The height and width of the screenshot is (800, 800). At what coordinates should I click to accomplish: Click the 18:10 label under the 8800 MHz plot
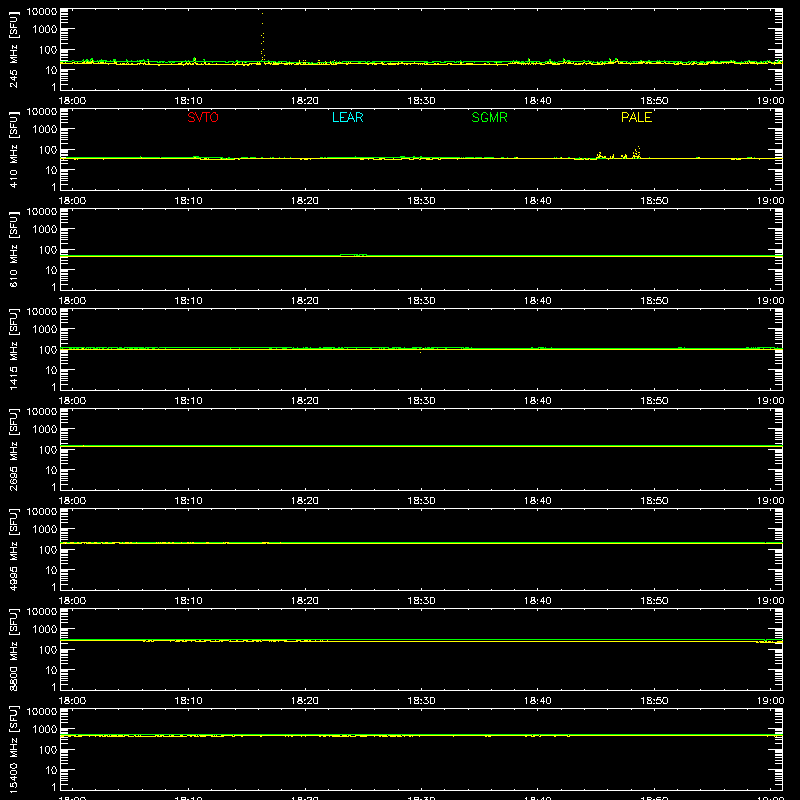(x=188, y=701)
